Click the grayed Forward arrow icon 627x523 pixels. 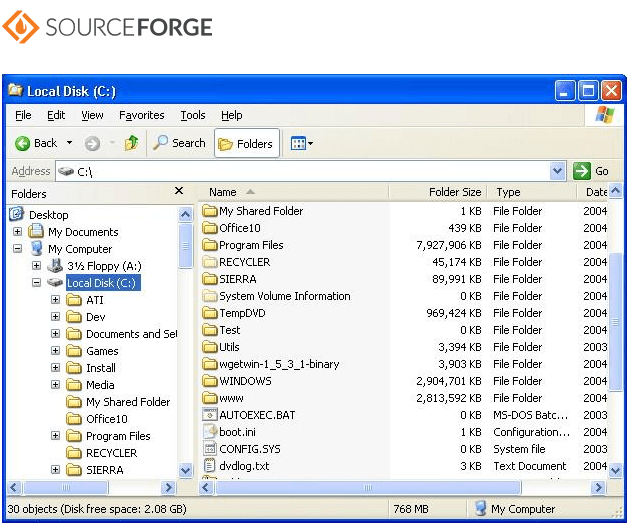[x=92, y=143]
